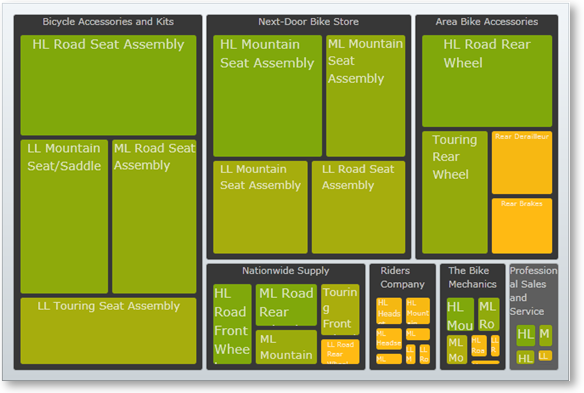Pick the Touring Front tile
The image size is (584, 393).
340,309
